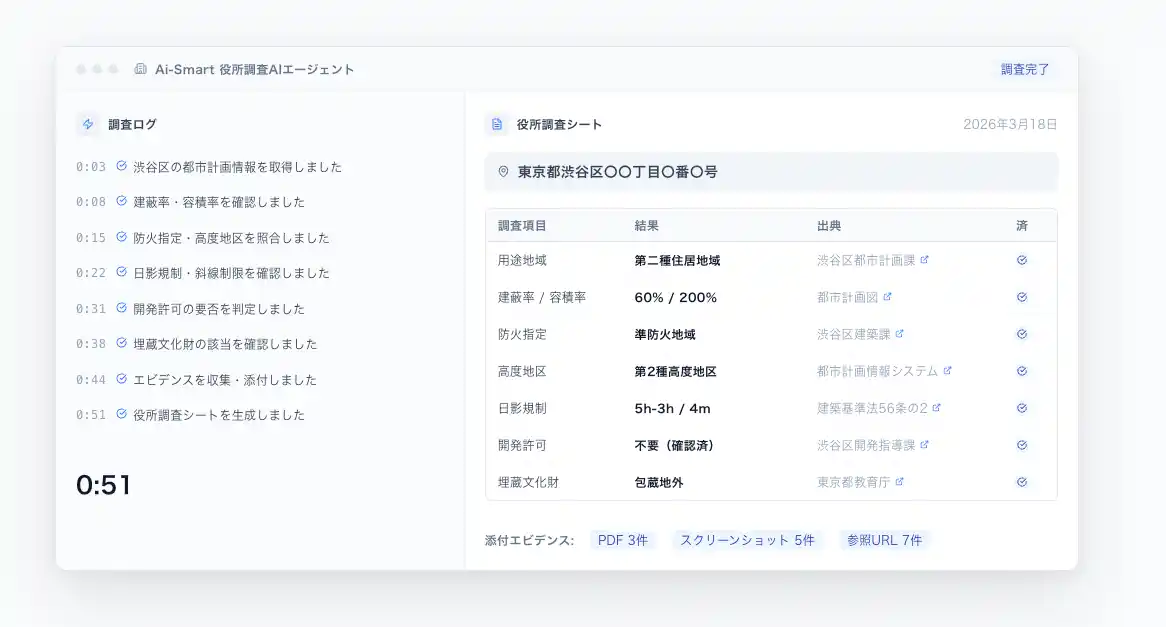Toggle the completed check for 用途地域 row

(1022, 260)
